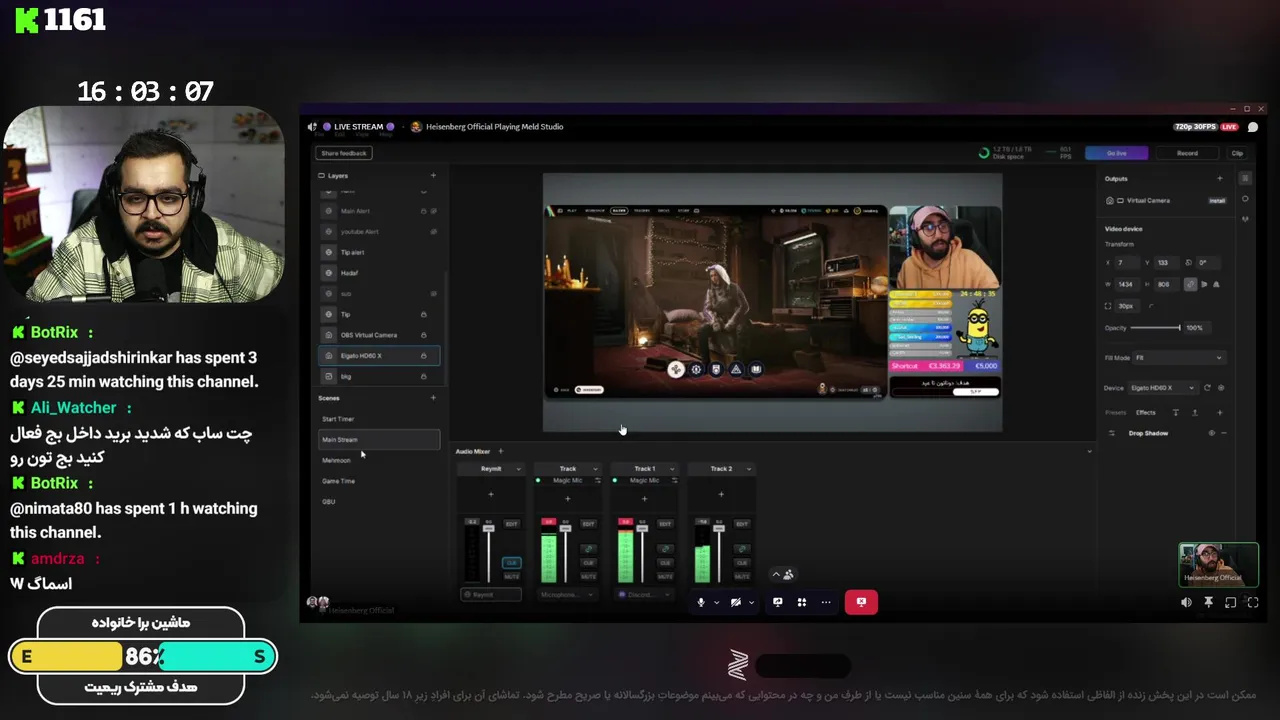
Task: Mute the Discord microphone
Action: 701,602
